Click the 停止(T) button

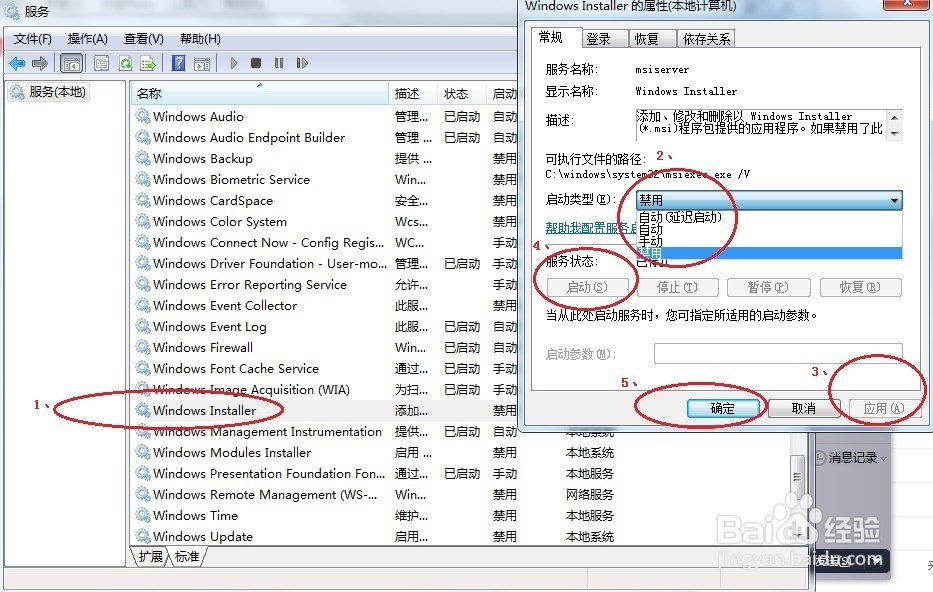[x=678, y=287]
